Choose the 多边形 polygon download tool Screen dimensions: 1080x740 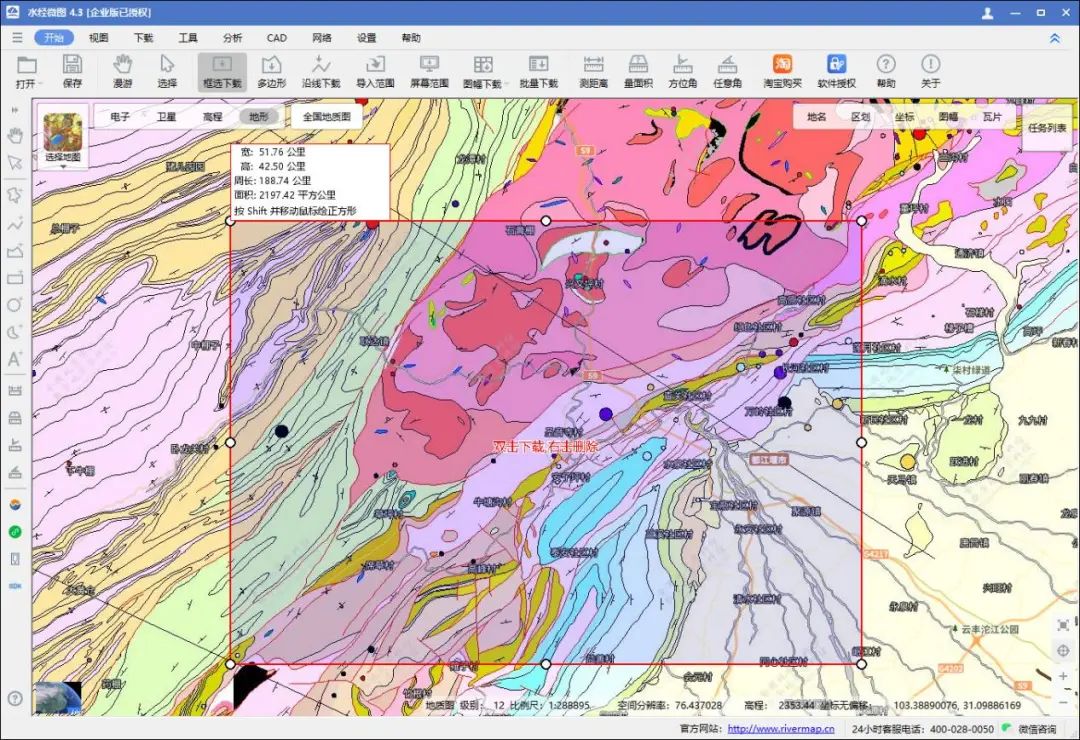(271, 72)
